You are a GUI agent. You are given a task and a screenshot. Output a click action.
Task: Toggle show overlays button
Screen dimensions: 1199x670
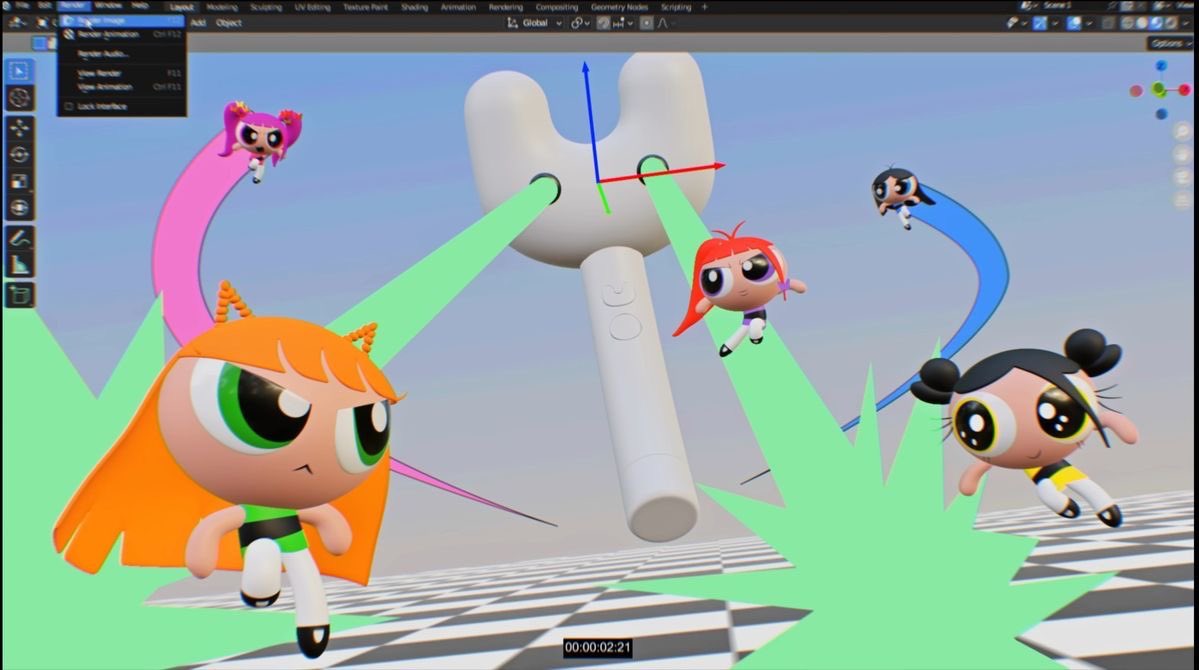1074,23
